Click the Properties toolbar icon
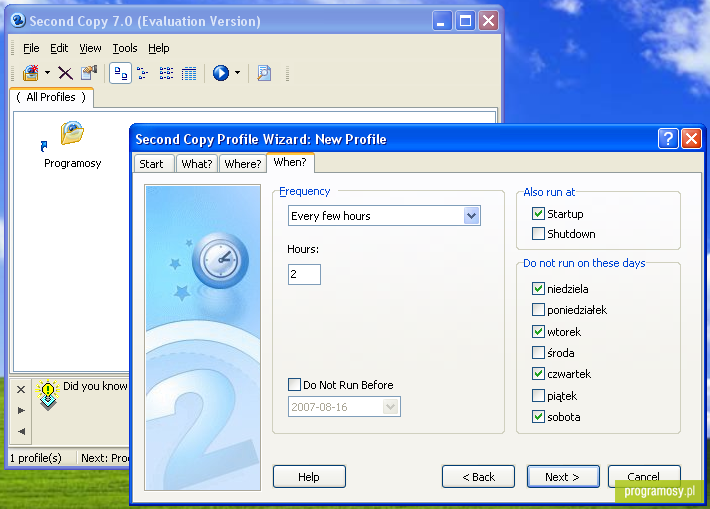The height and width of the screenshot is (509, 710). pyautogui.click(x=89, y=73)
